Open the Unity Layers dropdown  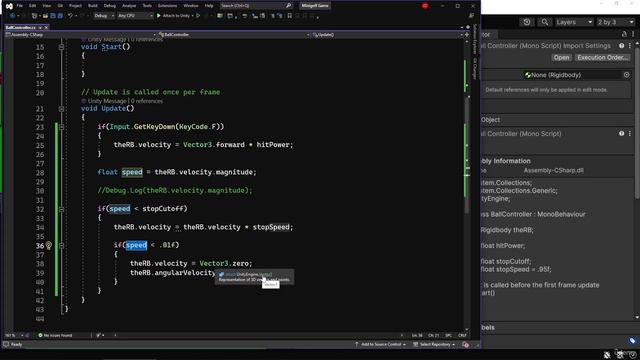point(574,22)
